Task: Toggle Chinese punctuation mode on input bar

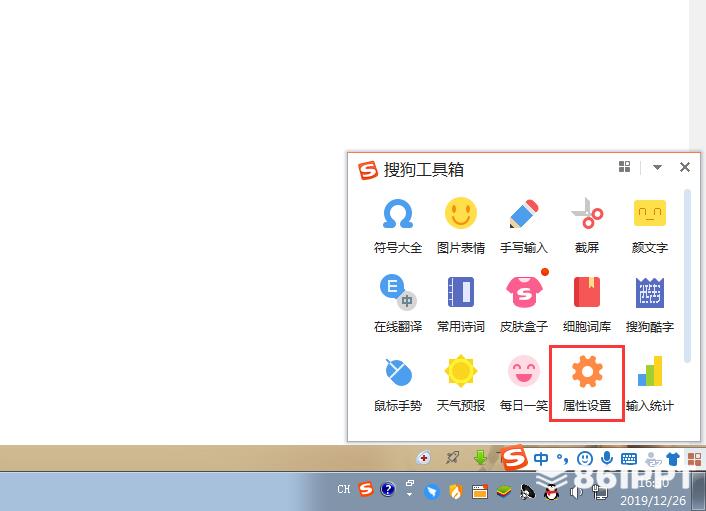Action: tap(562, 459)
